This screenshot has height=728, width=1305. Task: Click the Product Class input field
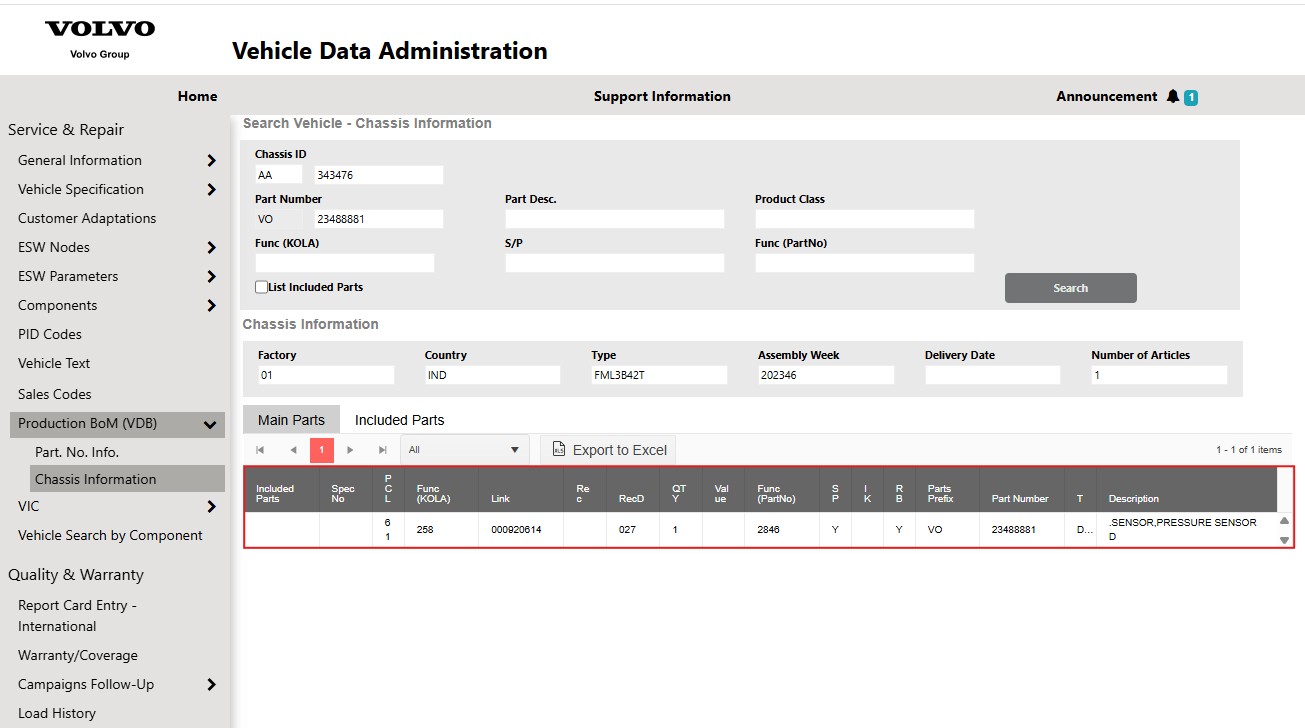pos(864,219)
